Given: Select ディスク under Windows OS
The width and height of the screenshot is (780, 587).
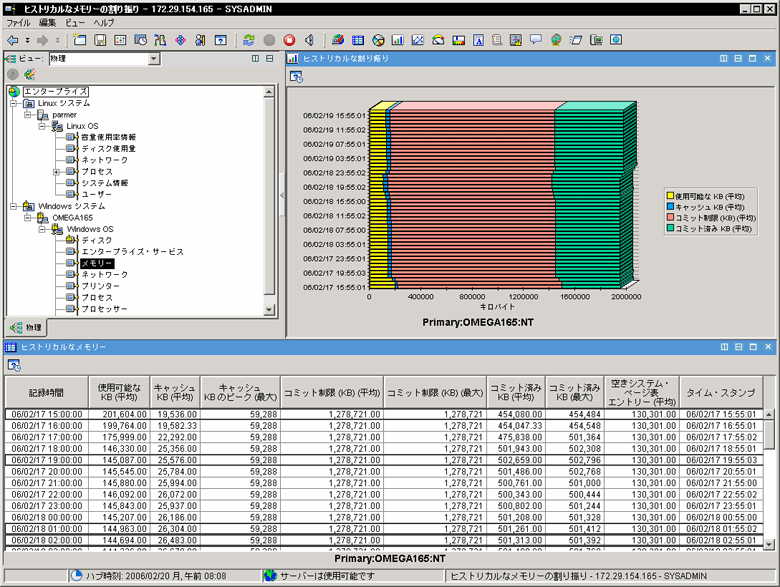Looking at the screenshot, I should pos(97,240).
